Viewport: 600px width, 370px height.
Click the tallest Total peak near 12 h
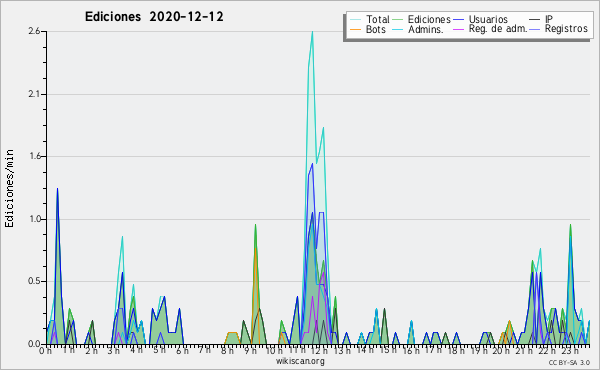[x=312, y=32]
